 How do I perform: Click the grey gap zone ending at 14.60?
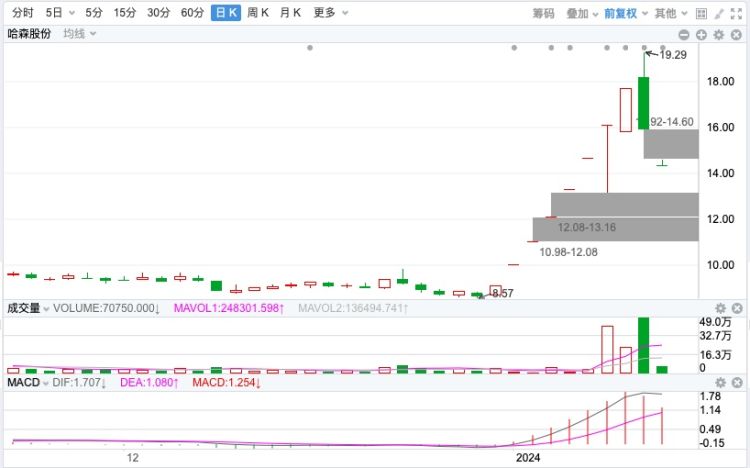point(671,144)
